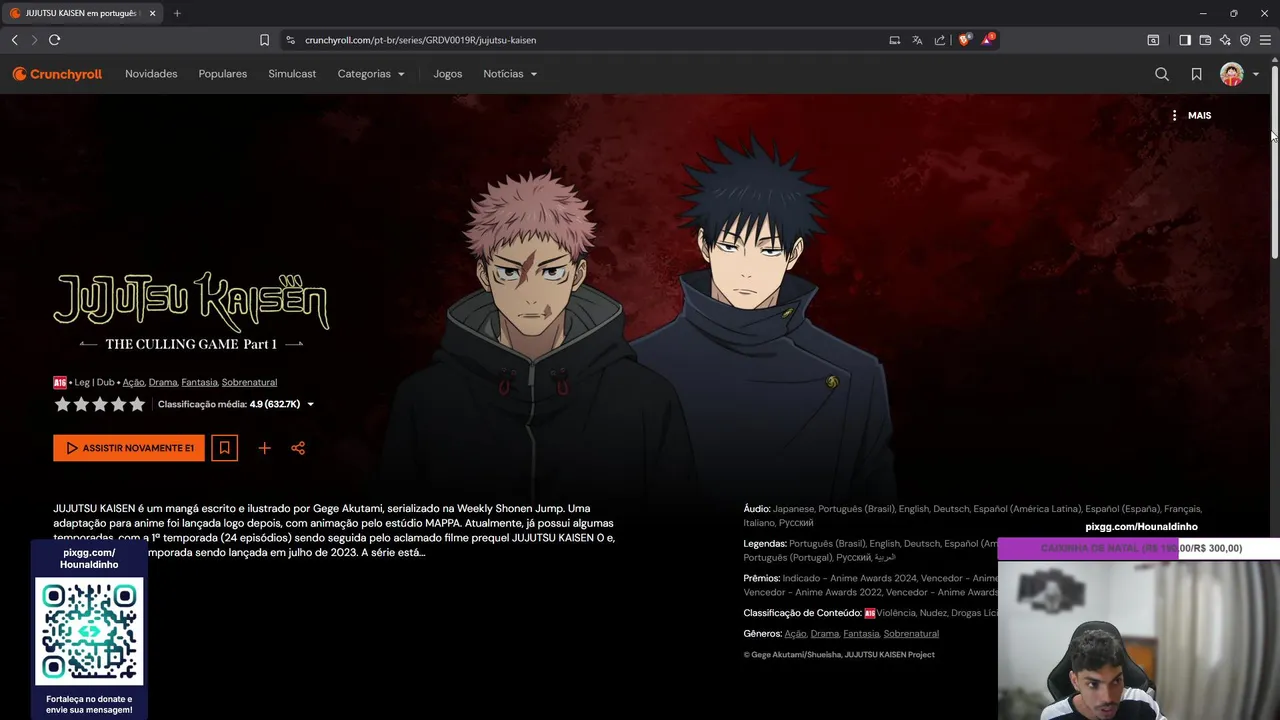
Task: Open the Brave Wallet icon
Action: 1205,40
